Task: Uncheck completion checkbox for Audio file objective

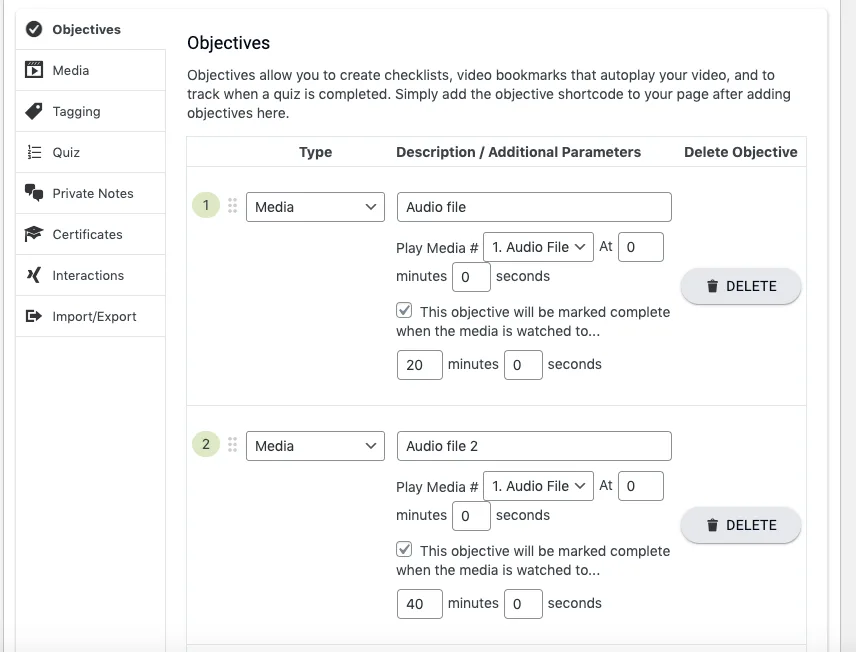Action: (404, 311)
